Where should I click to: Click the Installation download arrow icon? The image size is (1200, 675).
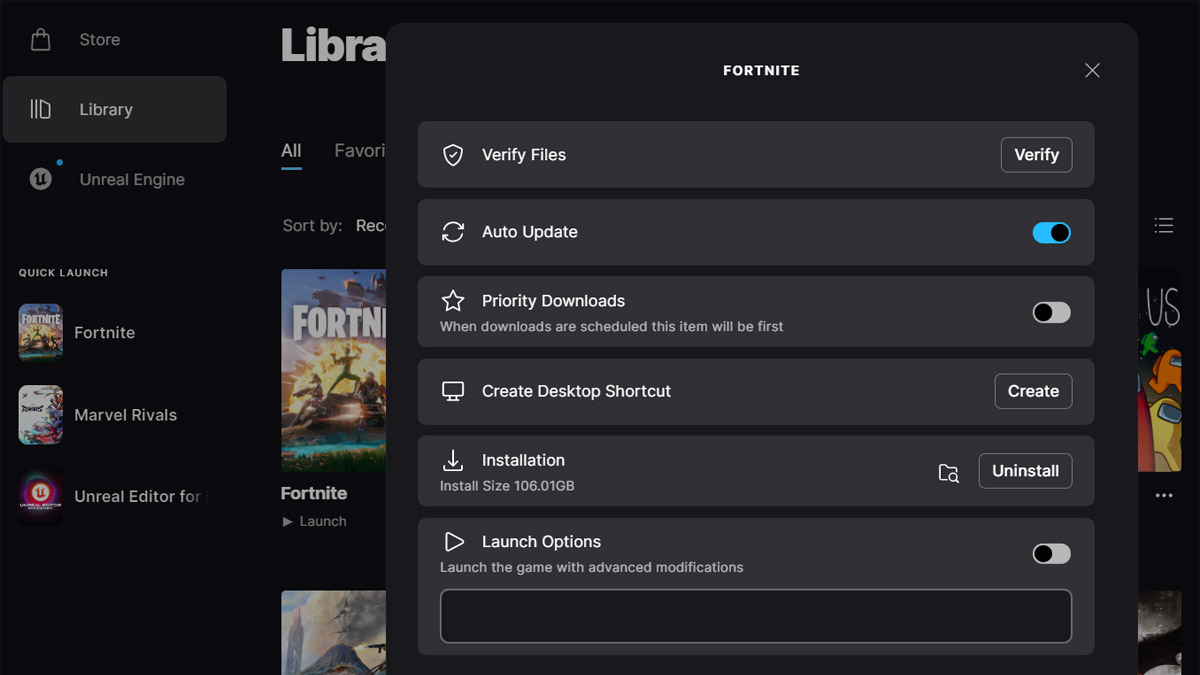(453, 460)
